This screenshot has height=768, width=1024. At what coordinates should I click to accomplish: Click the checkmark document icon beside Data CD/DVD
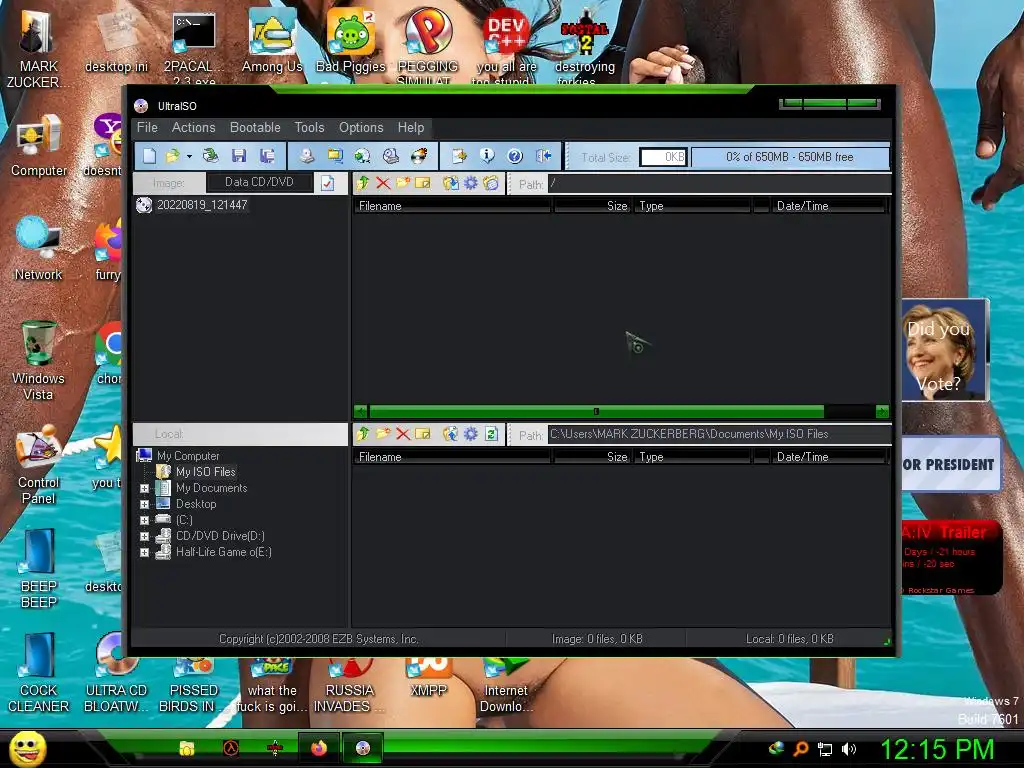327,184
